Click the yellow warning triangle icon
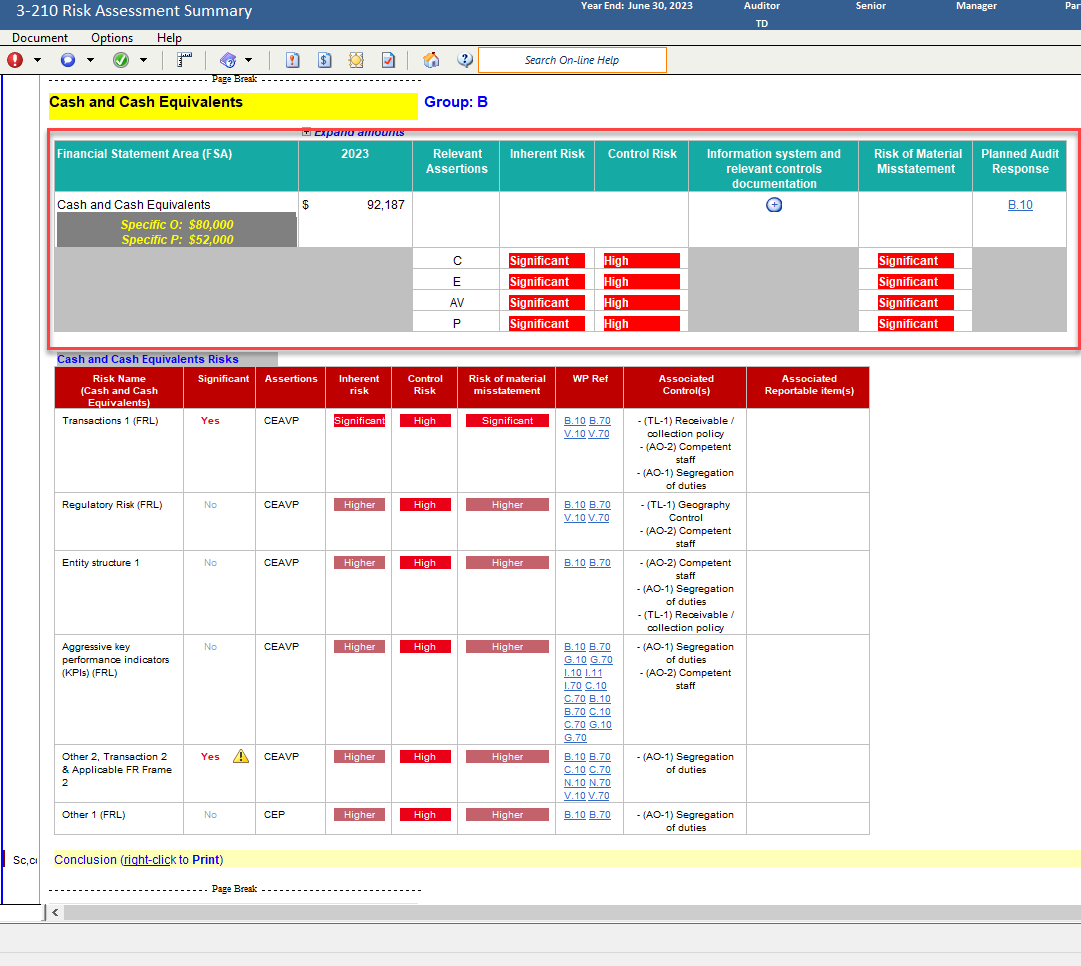The width and height of the screenshot is (1081, 966). pos(241,757)
